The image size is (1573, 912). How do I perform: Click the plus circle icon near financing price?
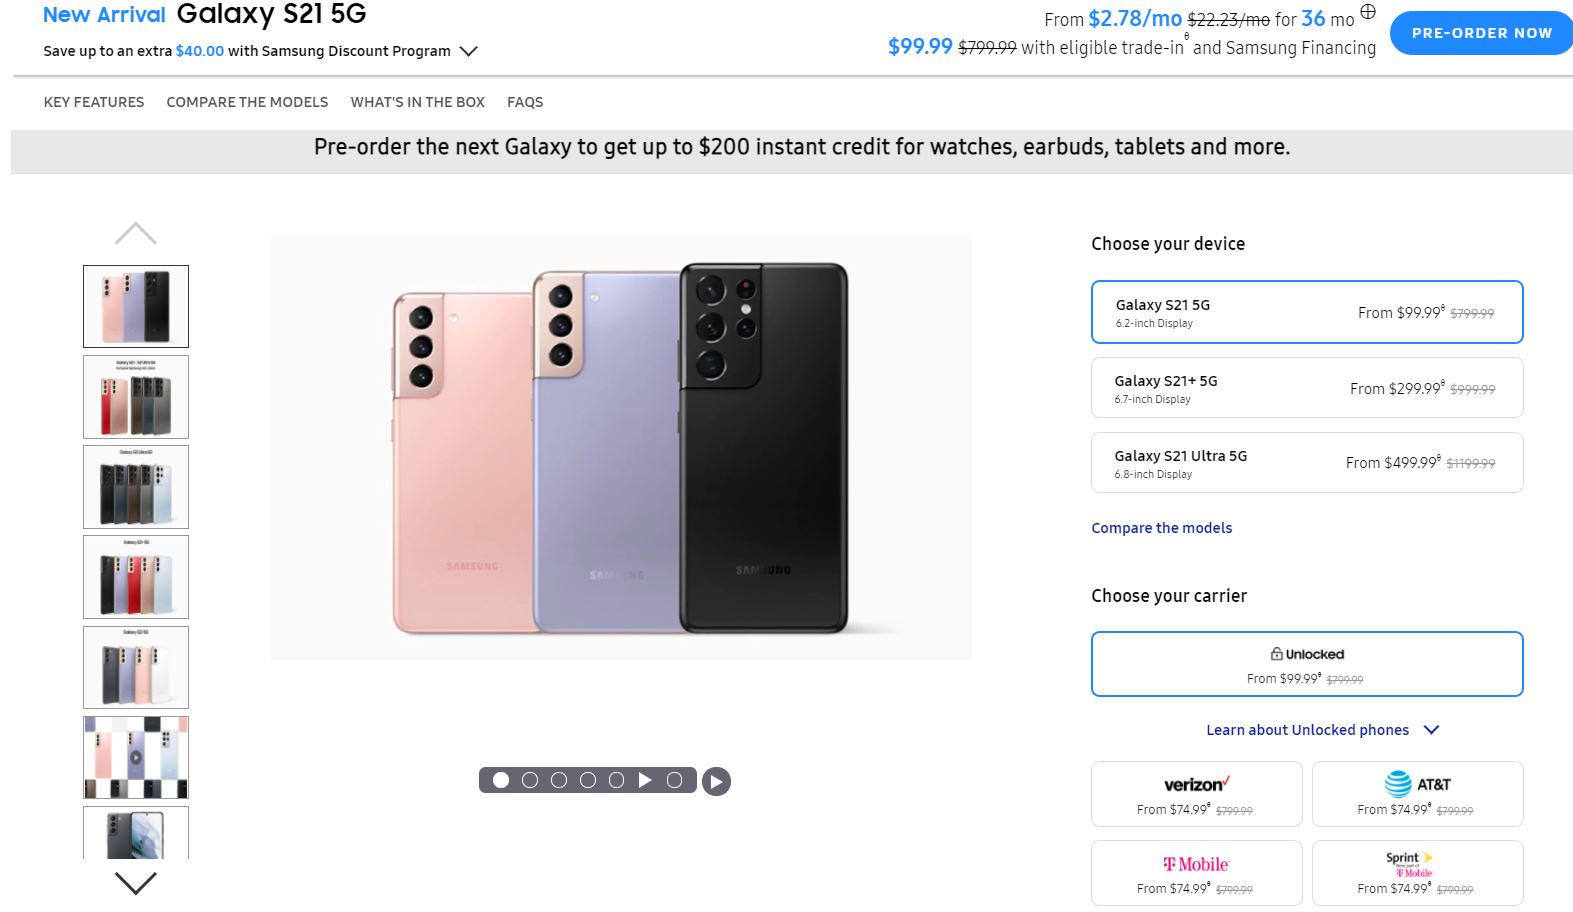tap(1368, 12)
